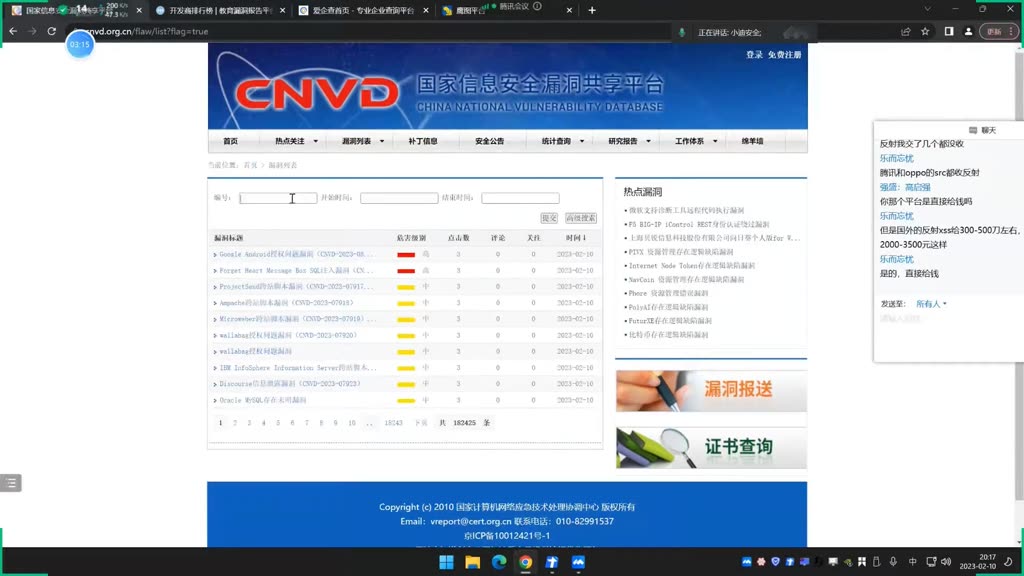The height and width of the screenshot is (576, 1024).
Task: Jump to last page 18243
Action: tap(393, 423)
